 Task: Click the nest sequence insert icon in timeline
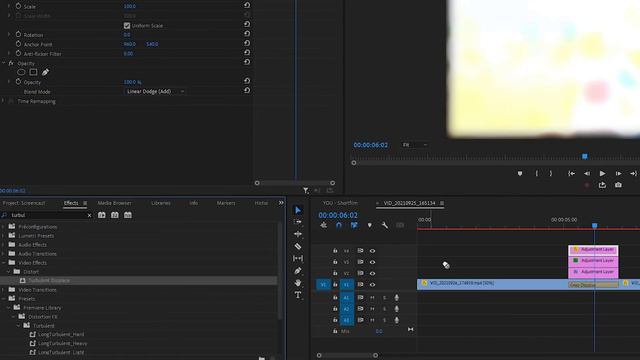pyautogui.click(x=324, y=225)
